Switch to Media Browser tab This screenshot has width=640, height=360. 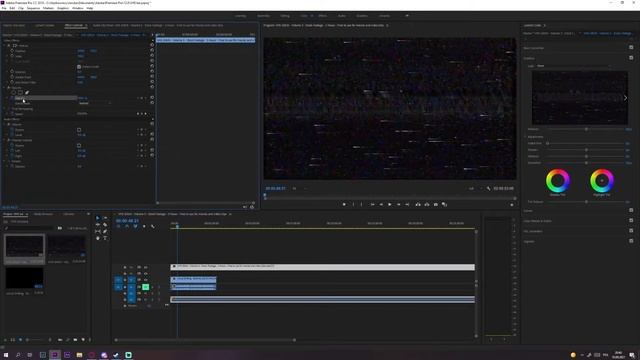point(43,214)
